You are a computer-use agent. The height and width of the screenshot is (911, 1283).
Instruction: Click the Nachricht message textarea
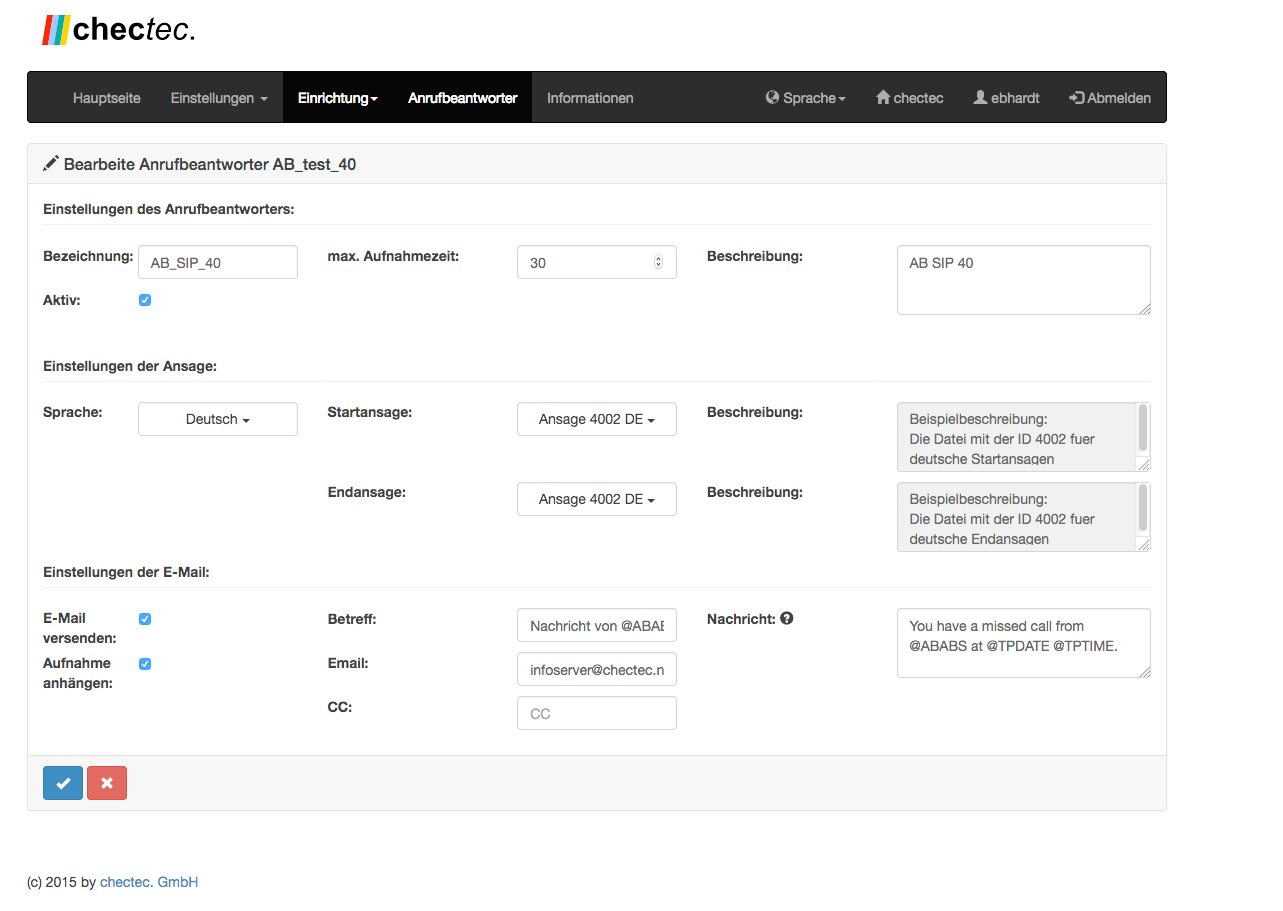1024,643
